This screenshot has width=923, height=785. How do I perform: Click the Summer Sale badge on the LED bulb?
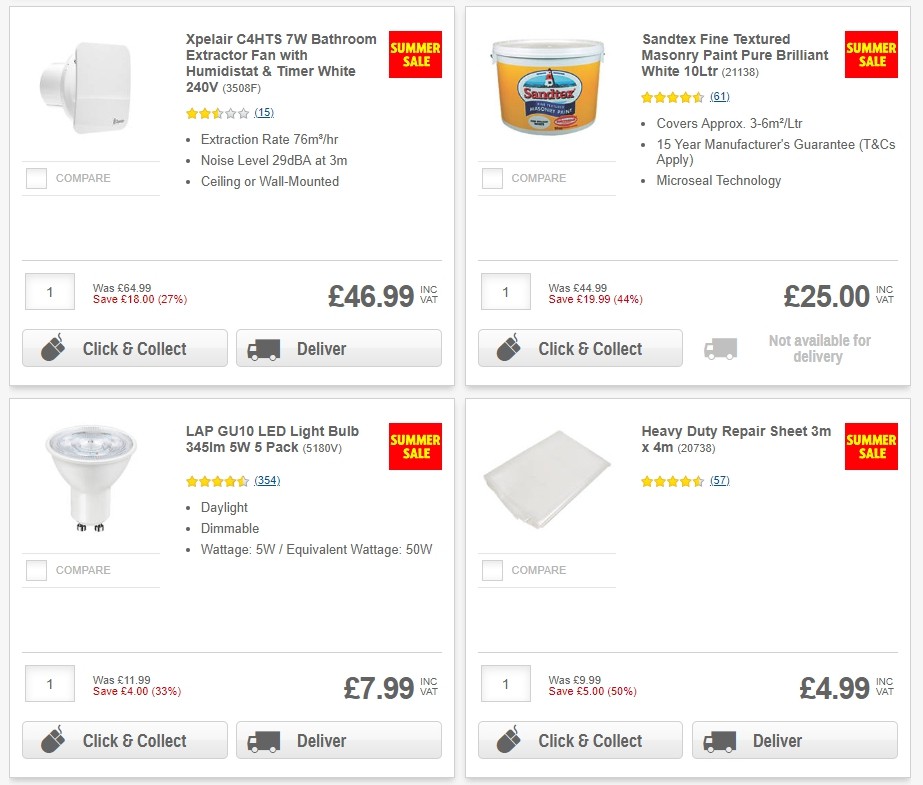pos(415,446)
